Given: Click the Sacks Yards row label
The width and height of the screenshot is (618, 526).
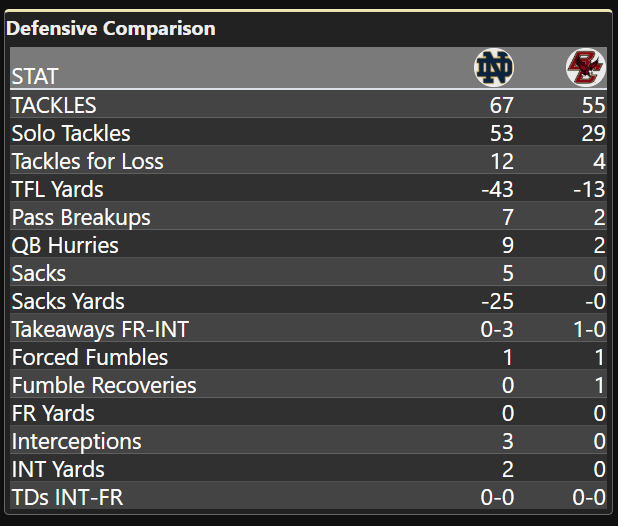Looking at the screenshot, I should point(68,301).
